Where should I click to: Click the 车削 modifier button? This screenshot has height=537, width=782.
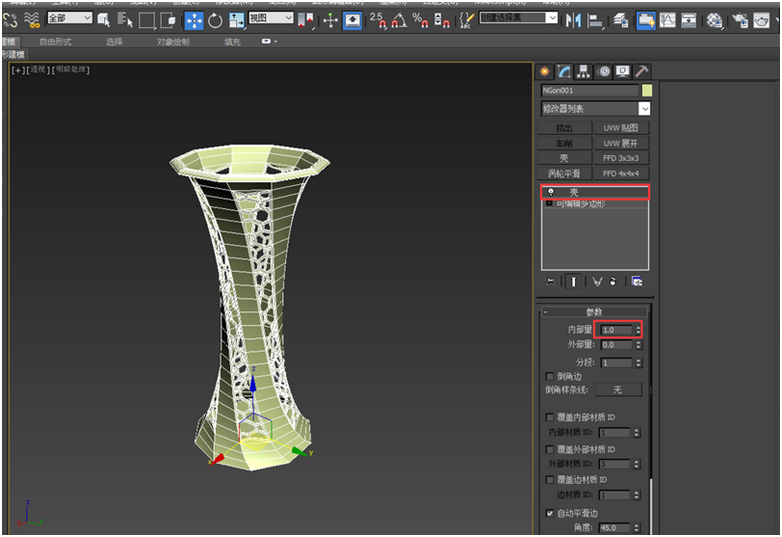(x=564, y=144)
